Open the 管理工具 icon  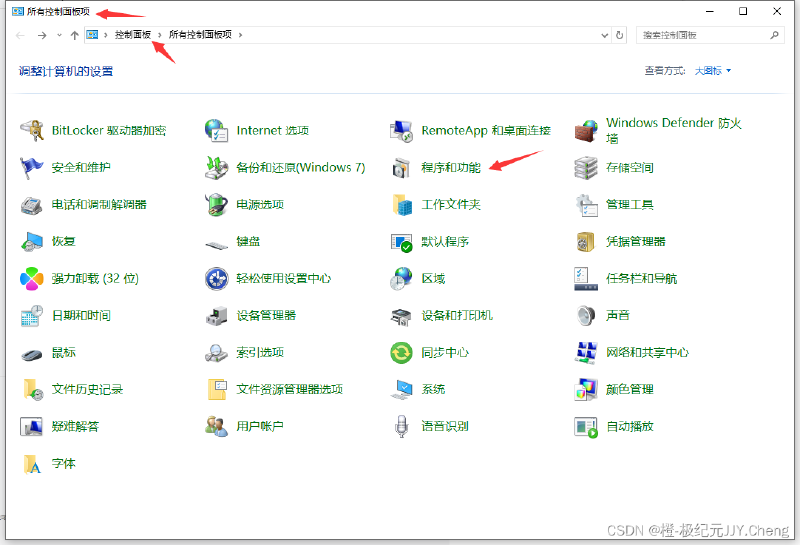tap(586, 205)
